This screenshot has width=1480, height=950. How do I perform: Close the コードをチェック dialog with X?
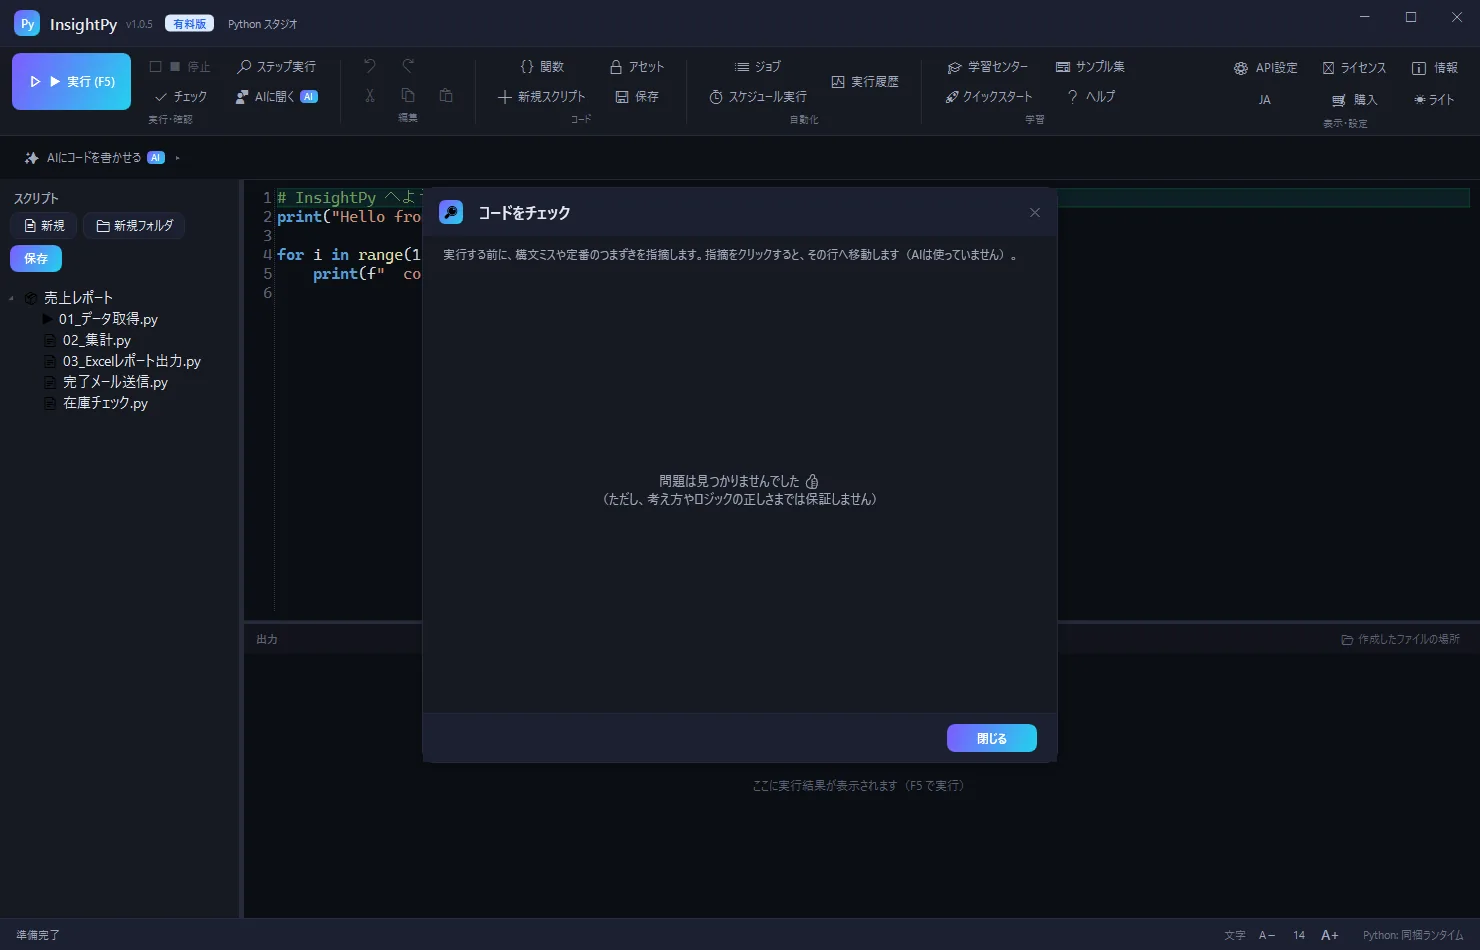(1035, 213)
